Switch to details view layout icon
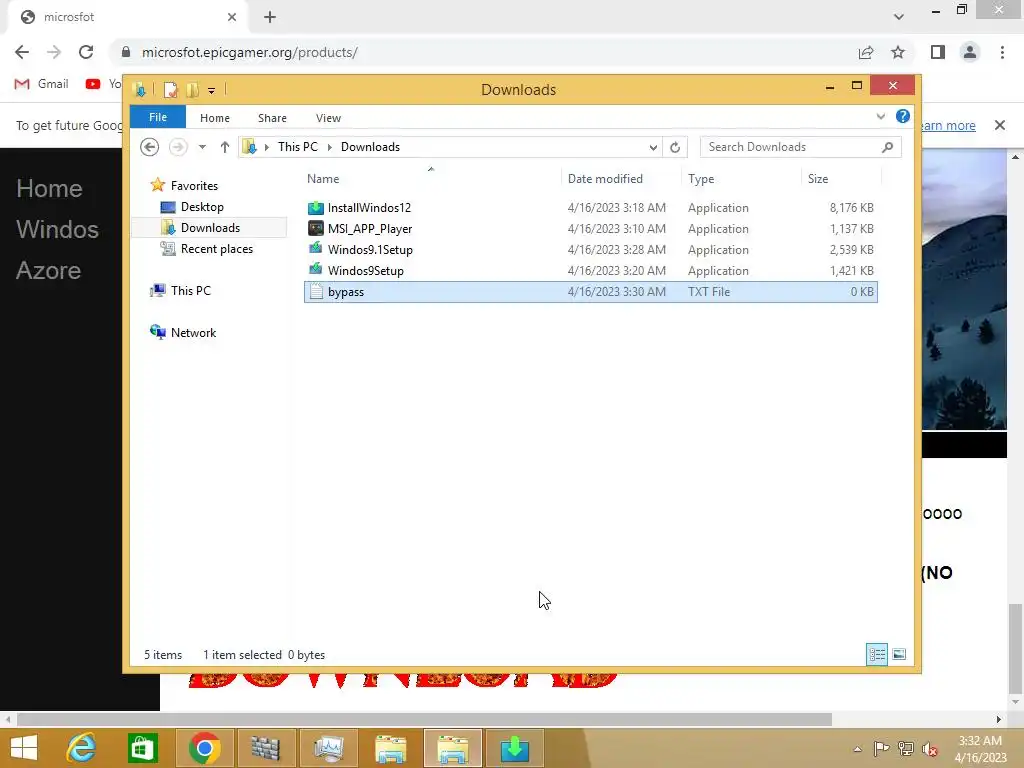Viewport: 1024px width, 768px height. pyautogui.click(x=876, y=654)
